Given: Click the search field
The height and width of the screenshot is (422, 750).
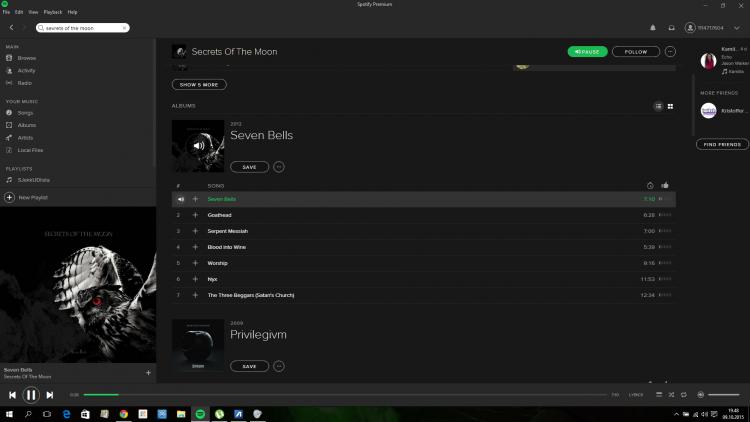Looking at the screenshot, I should 83,28.
